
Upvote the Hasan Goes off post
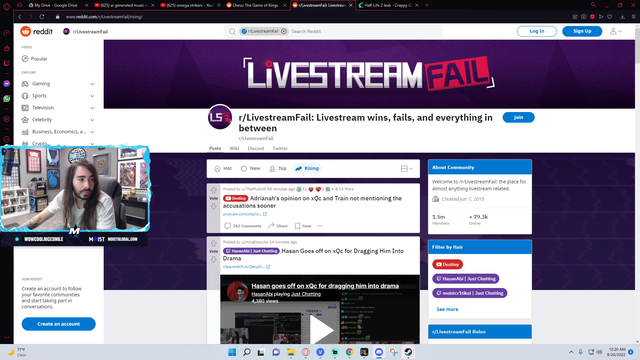coord(213,244)
